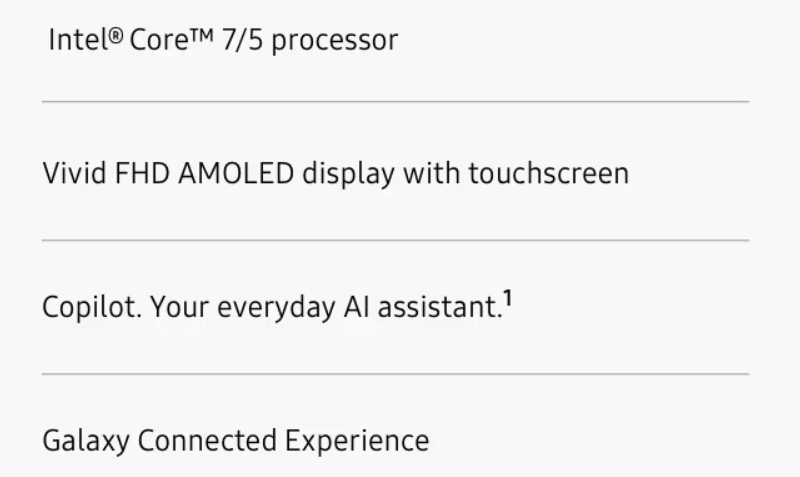Click the trademark symbol after Core
This screenshot has width=800, height=477.
click(201, 34)
